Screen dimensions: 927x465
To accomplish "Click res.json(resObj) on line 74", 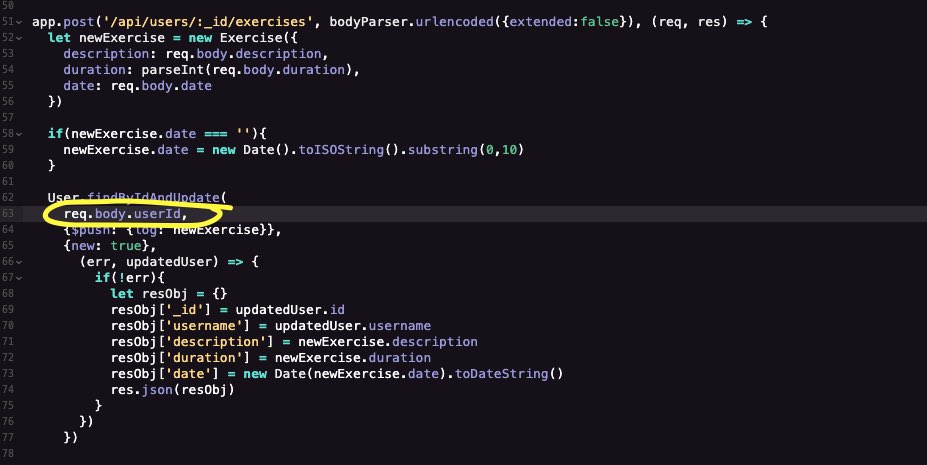I will tap(173, 389).
